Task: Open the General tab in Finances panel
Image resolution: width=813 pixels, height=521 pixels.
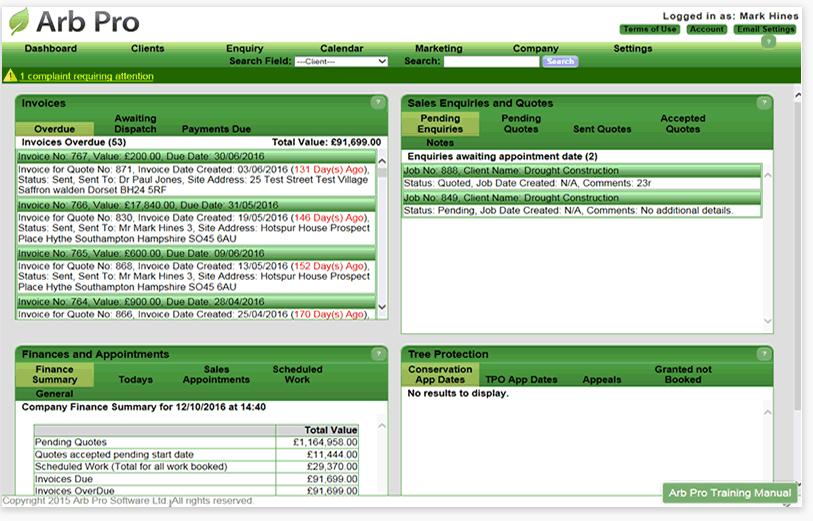Action: pos(54,393)
